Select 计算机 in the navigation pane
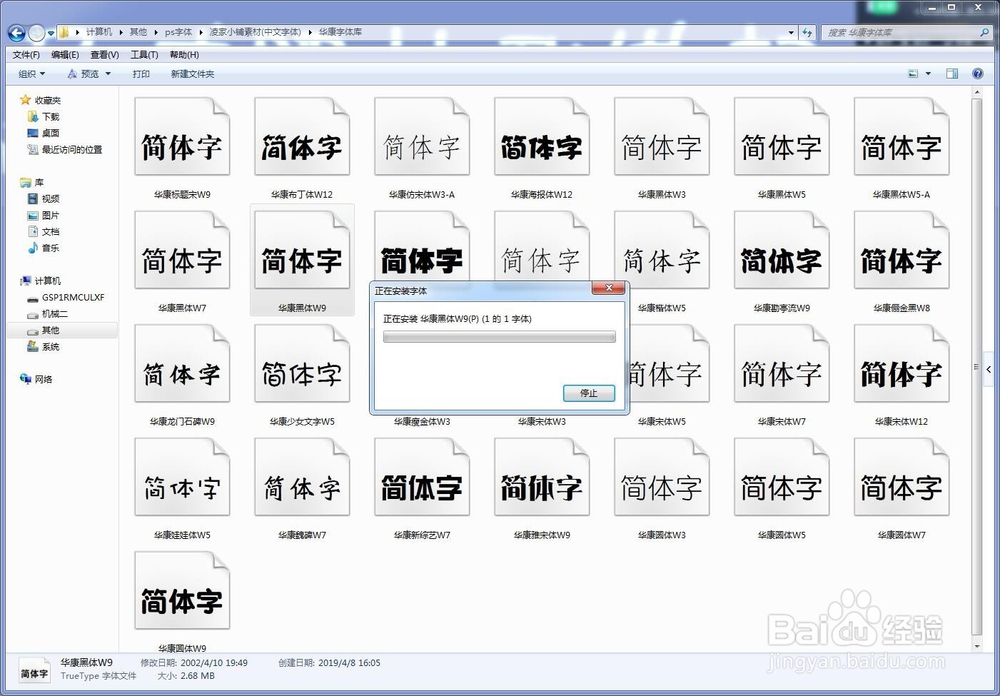The width and height of the screenshot is (1000, 696). (48, 281)
